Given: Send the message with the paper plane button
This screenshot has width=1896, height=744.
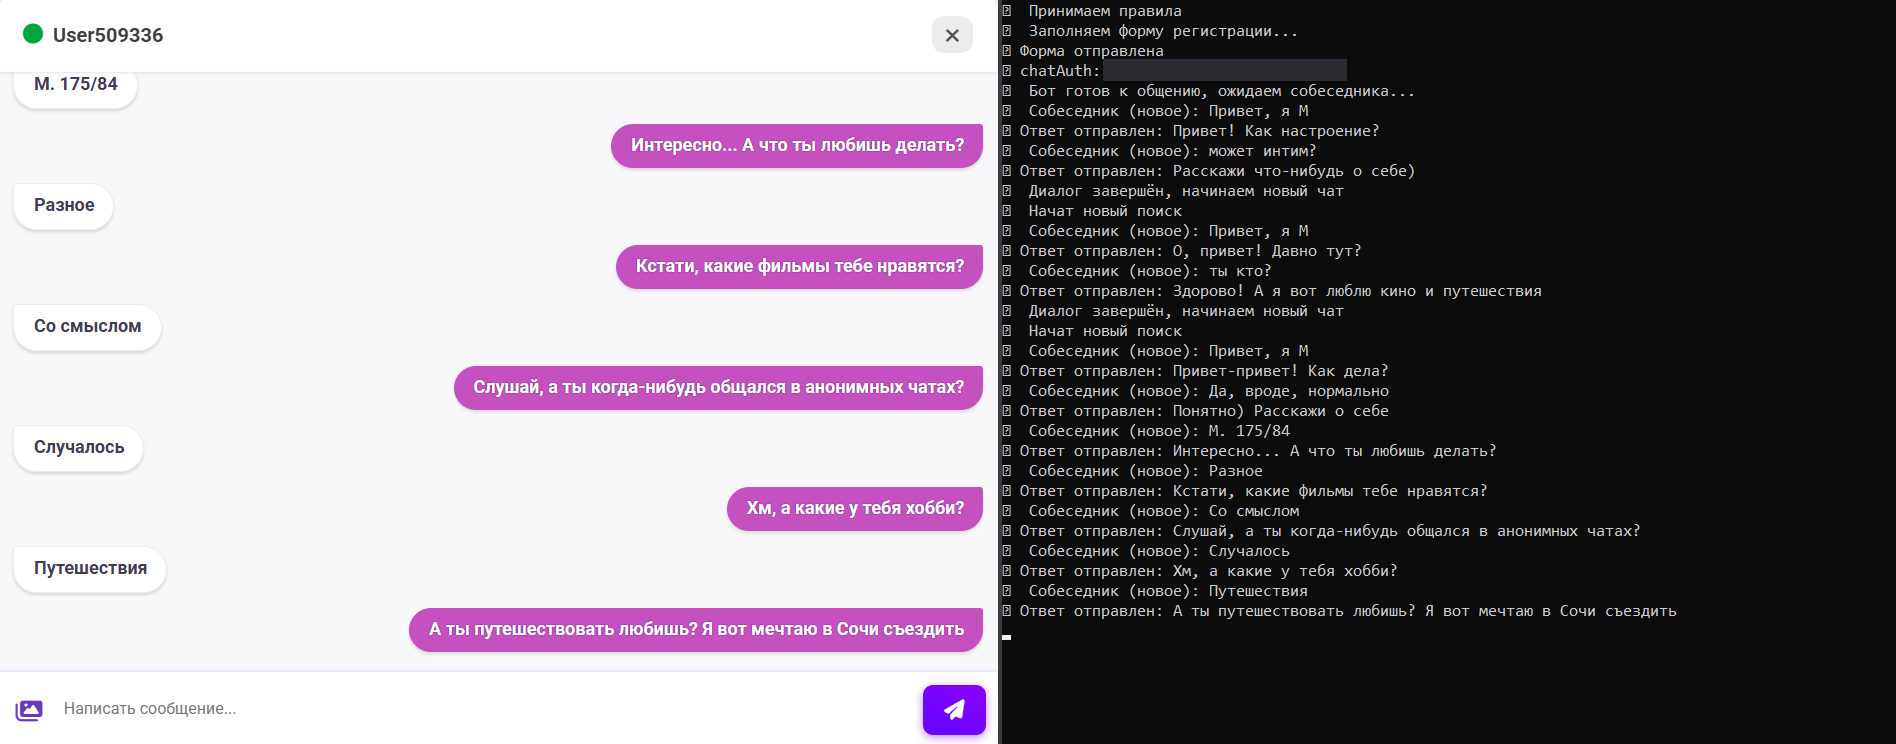Looking at the screenshot, I should click(x=954, y=709).
